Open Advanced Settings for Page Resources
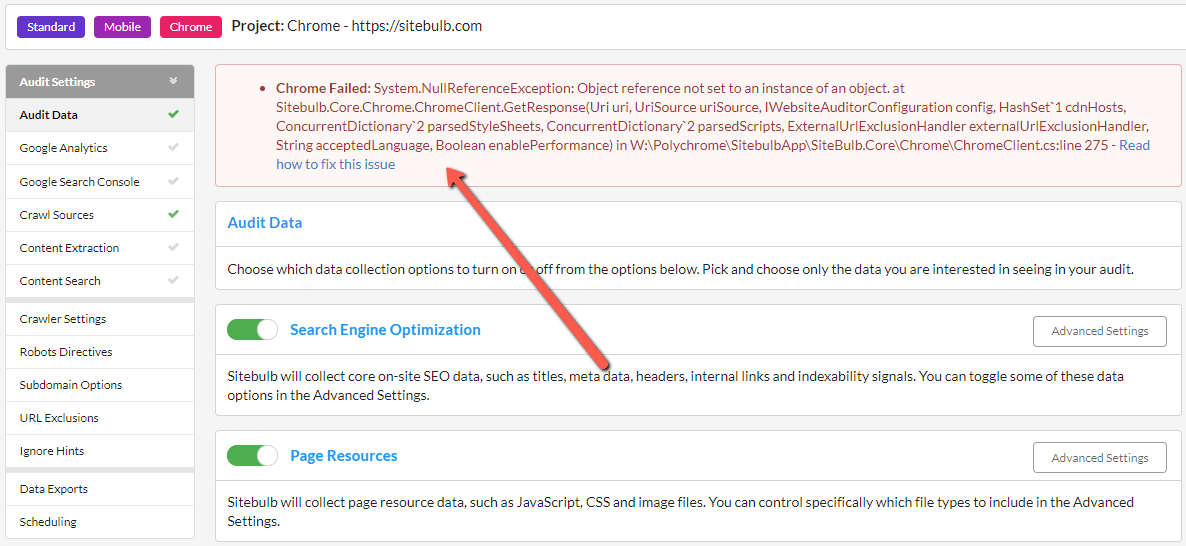The width and height of the screenshot is (1186, 546). point(1100,458)
